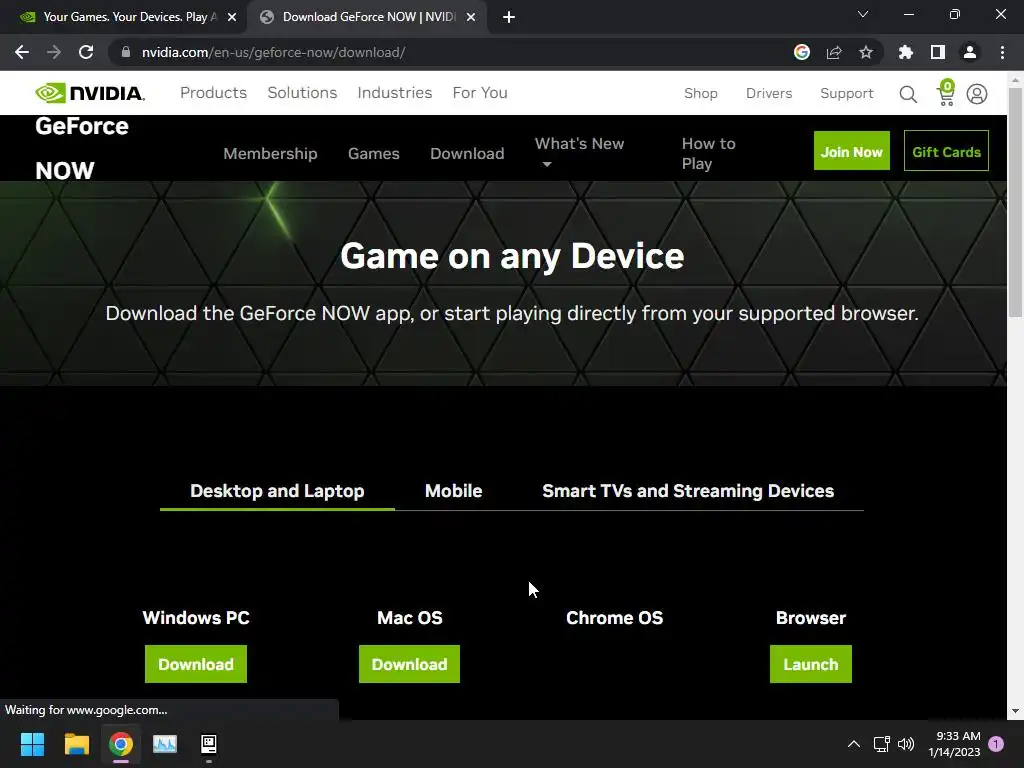Viewport: 1024px width, 768px height.
Task: Toggle Chrome side panel icon
Action: pos(938,52)
